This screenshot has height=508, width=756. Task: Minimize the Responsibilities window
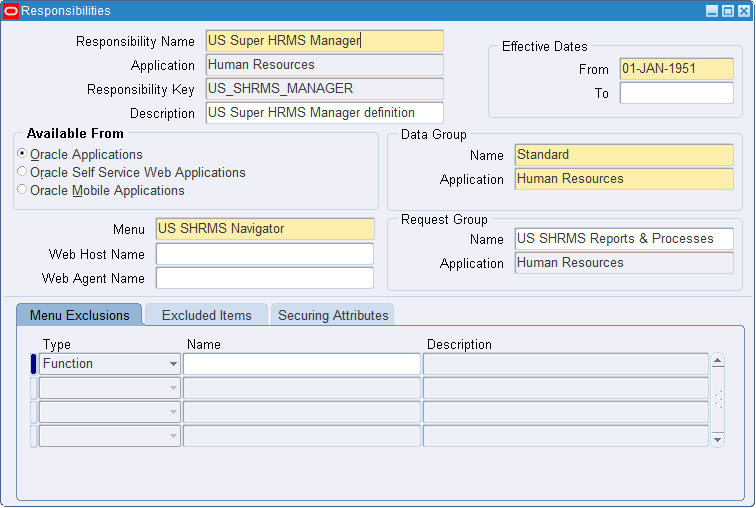pyautogui.click(x=712, y=11)
